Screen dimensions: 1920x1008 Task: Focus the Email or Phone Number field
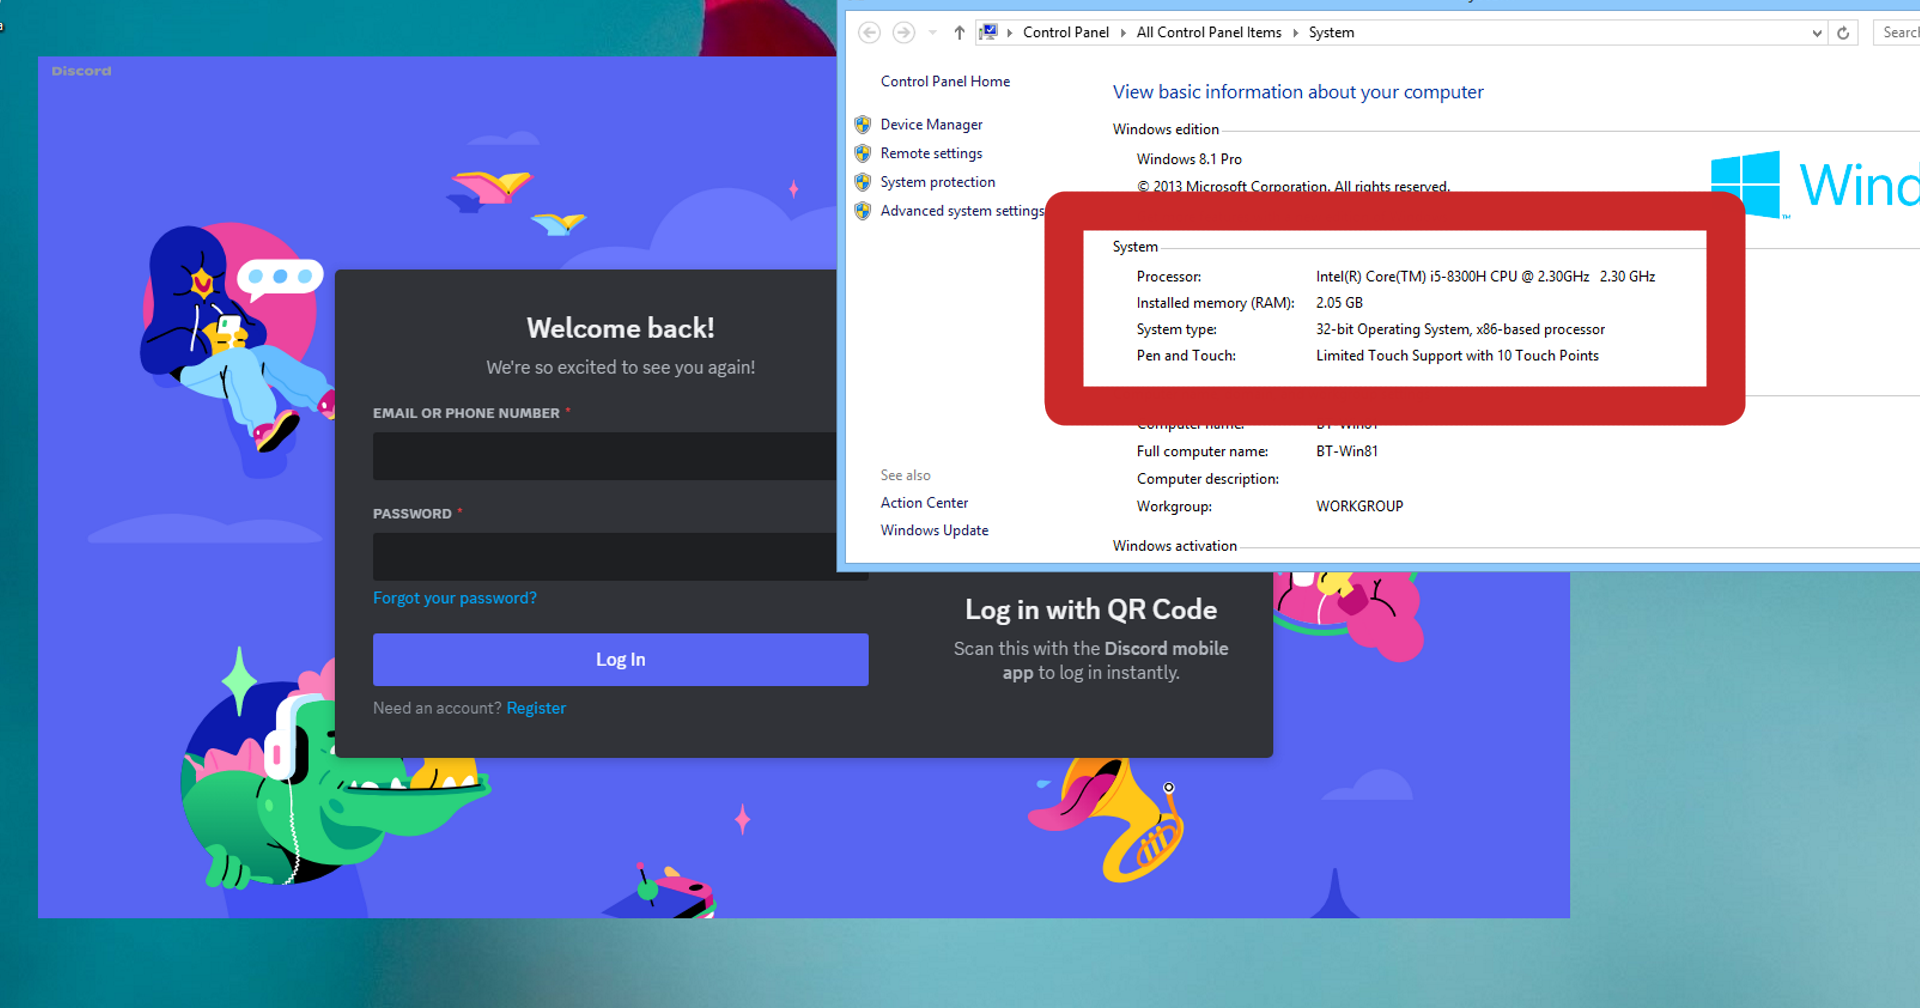click(x=604, y=456)
